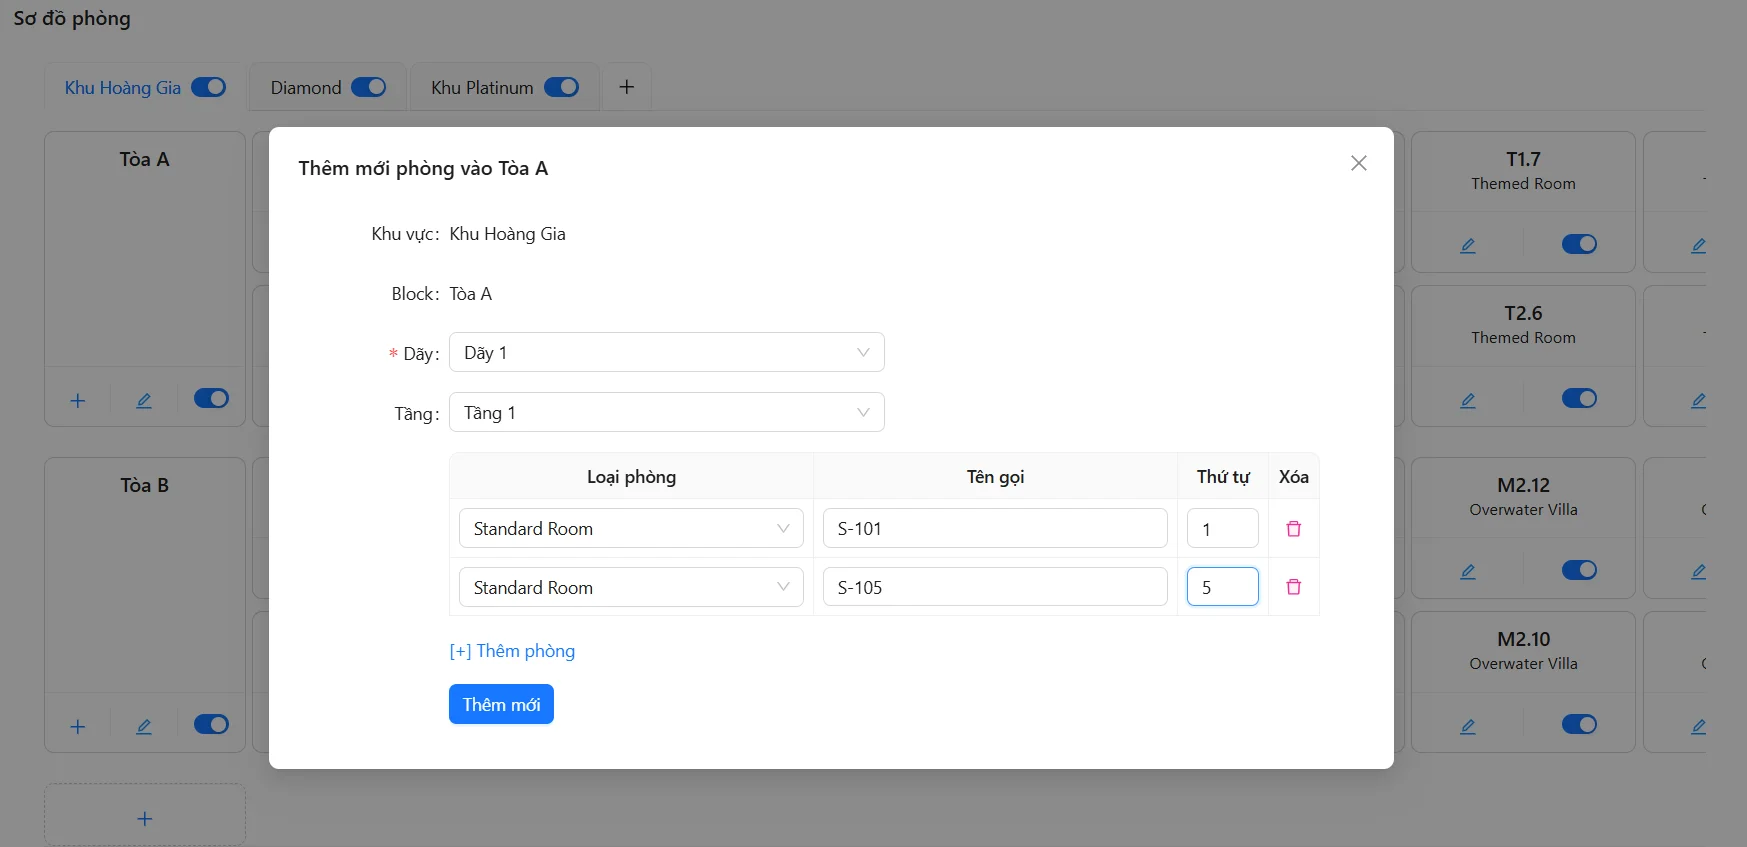Disable the Diamond area switch

[x=368, y=87]
